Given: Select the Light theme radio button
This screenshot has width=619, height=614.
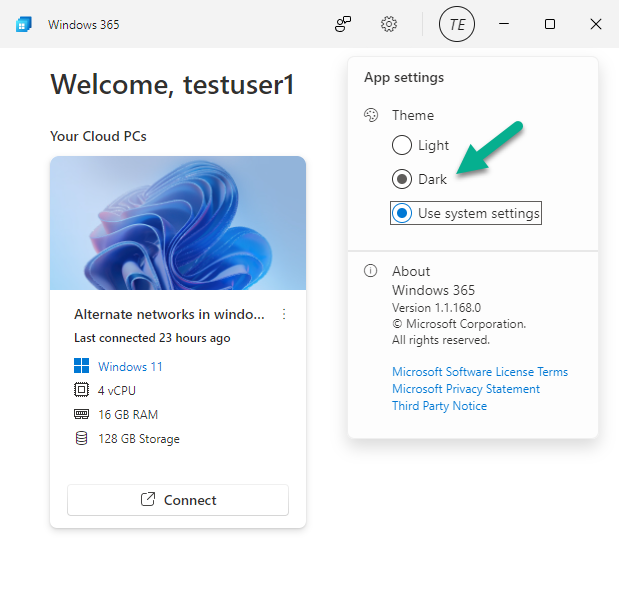Looking at the screenshot, I should [x=402, y=145].
